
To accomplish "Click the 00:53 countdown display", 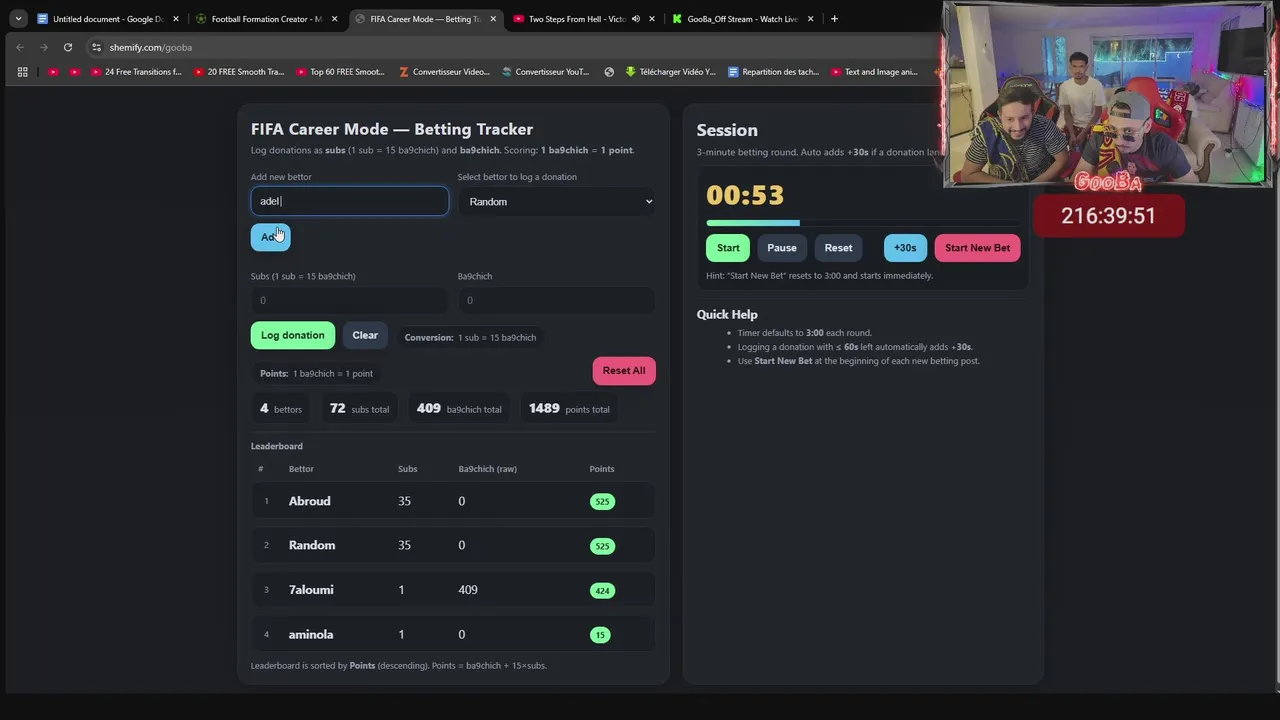I will click(745, 195).
